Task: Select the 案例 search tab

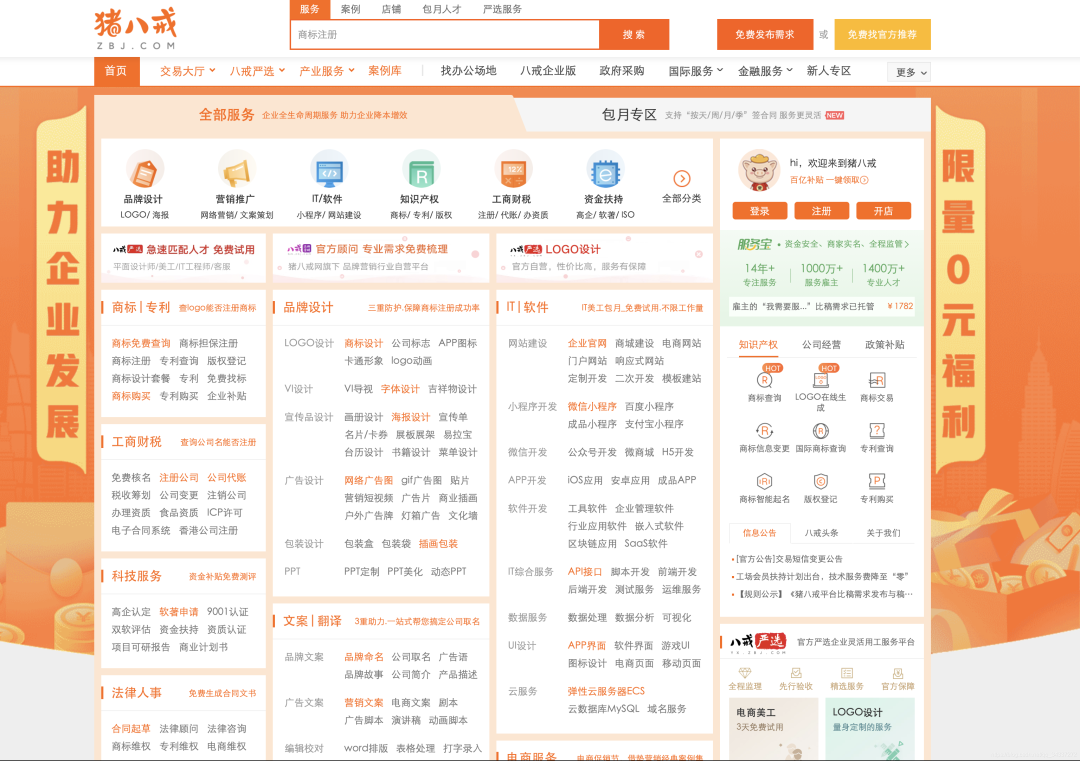Action: tap(351, 10)
